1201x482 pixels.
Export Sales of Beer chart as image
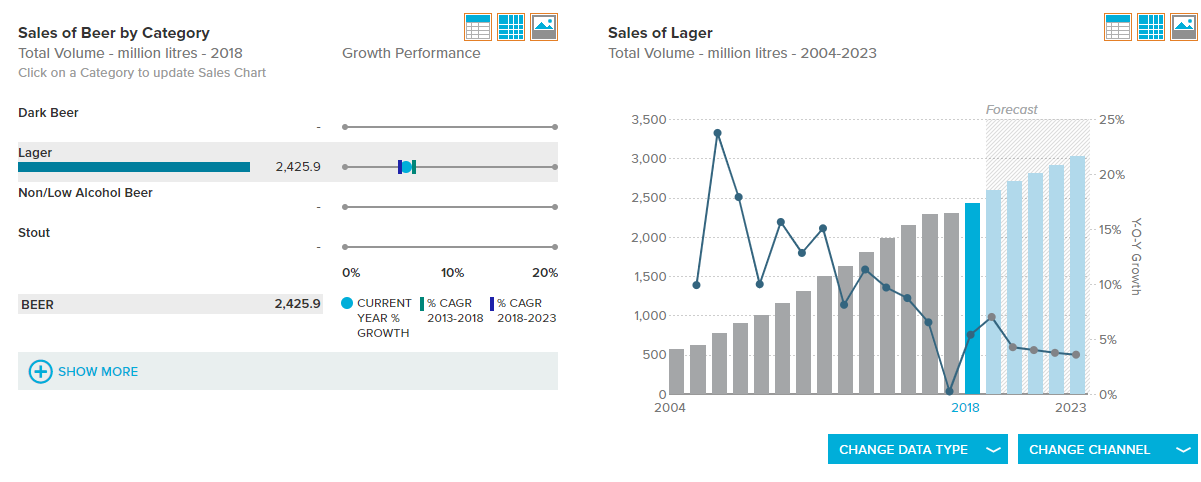click(544, 27)
